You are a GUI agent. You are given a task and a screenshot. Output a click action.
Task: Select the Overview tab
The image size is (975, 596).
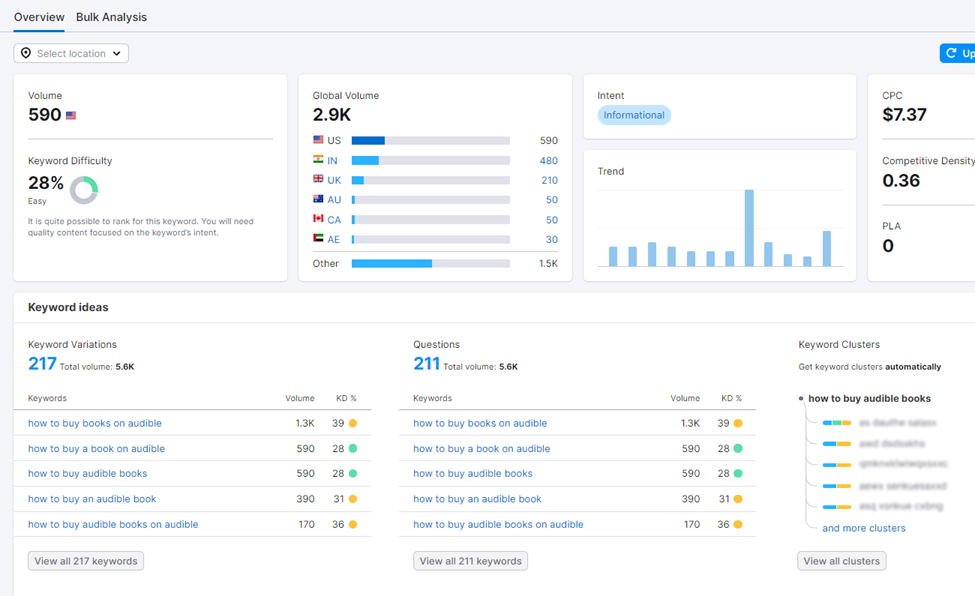[x=39, y=17]
